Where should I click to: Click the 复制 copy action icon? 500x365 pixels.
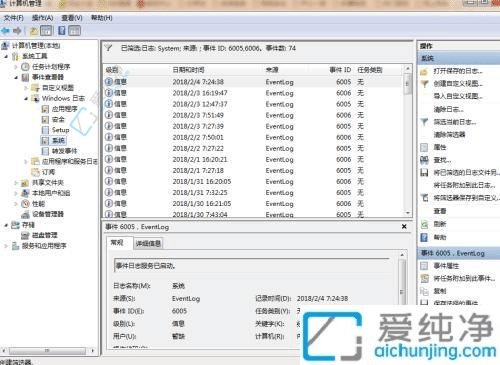point(424,291)
